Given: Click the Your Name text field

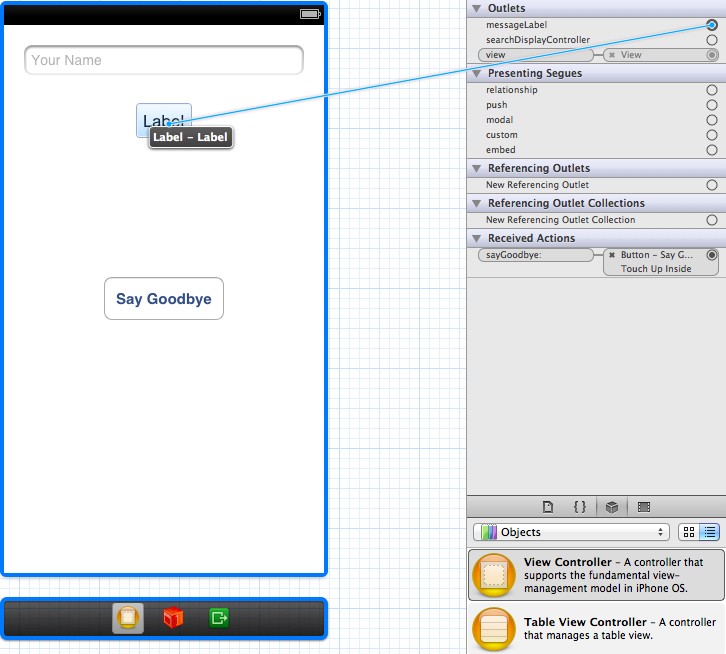Looking at the screenshot, I should (164, 60).
